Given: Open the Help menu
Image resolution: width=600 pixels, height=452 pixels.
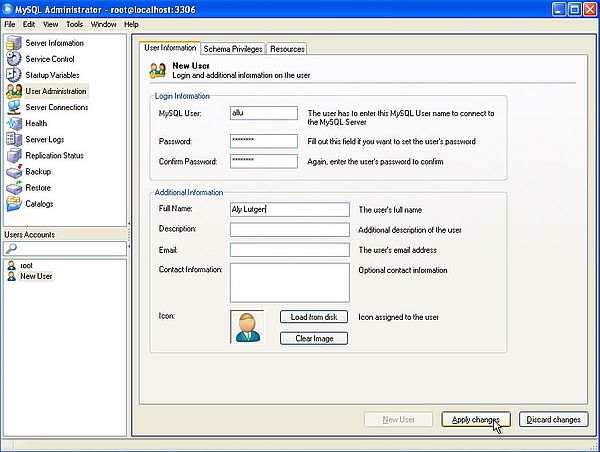Looking at the screenshot, I should point(131,24).
